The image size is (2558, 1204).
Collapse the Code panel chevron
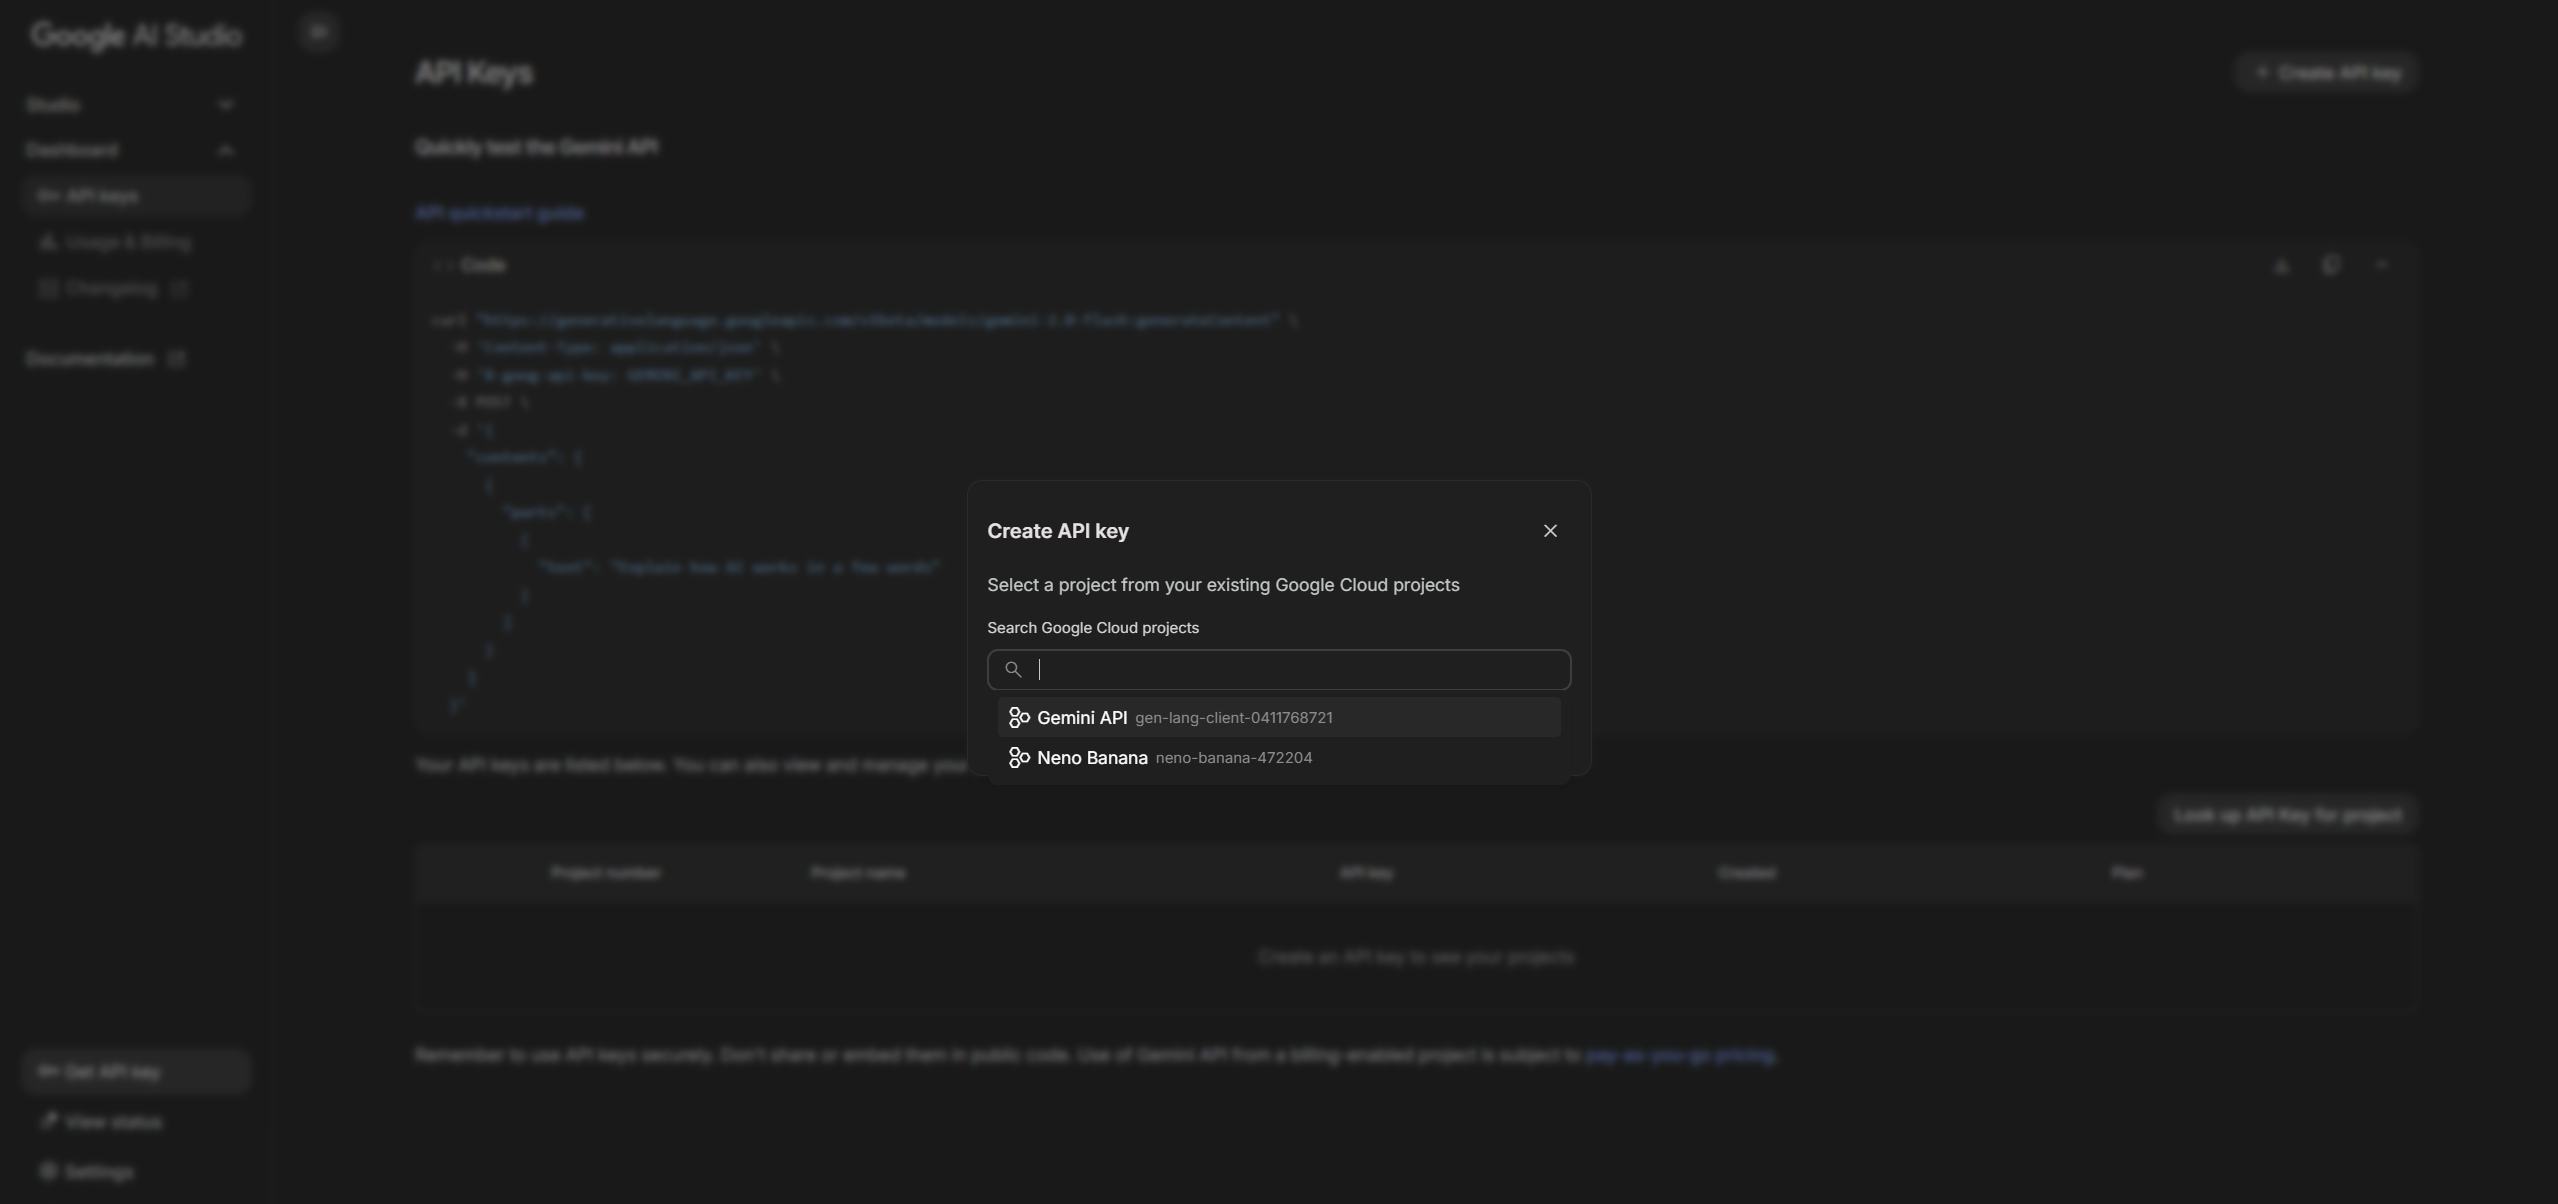pos(2381,265)
